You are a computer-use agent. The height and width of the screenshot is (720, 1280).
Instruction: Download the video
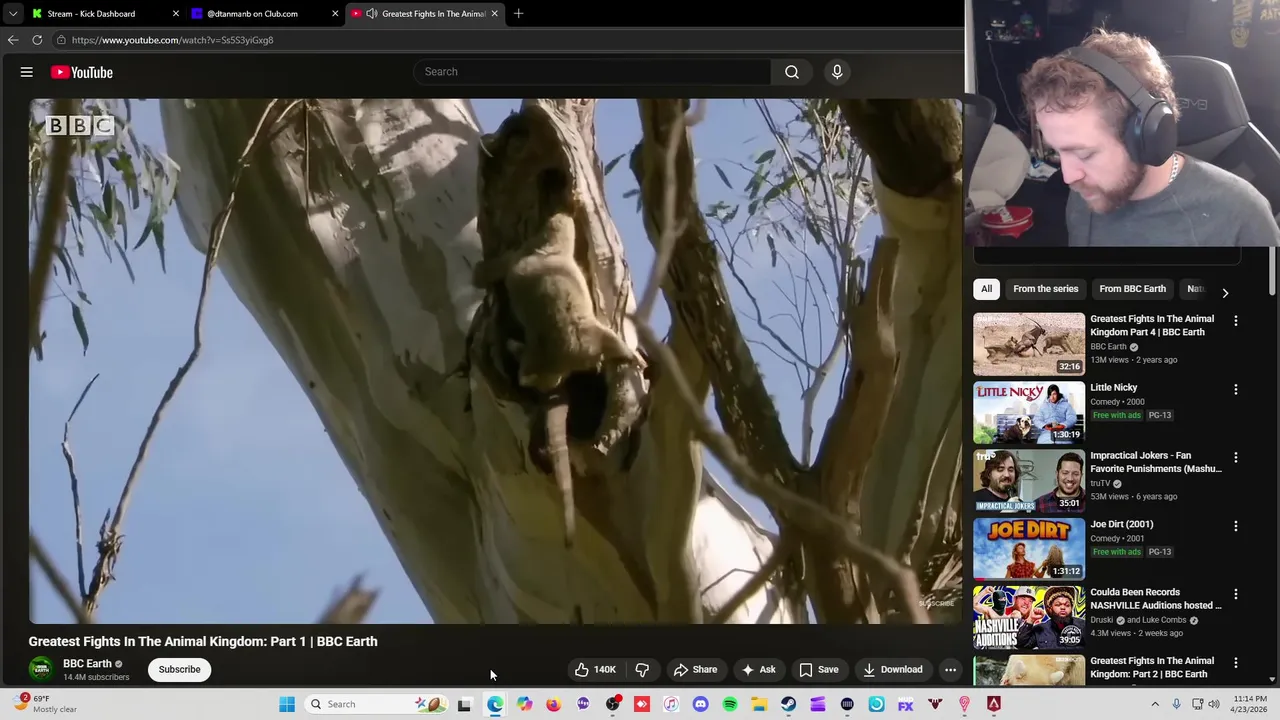(x=893, y=670)
